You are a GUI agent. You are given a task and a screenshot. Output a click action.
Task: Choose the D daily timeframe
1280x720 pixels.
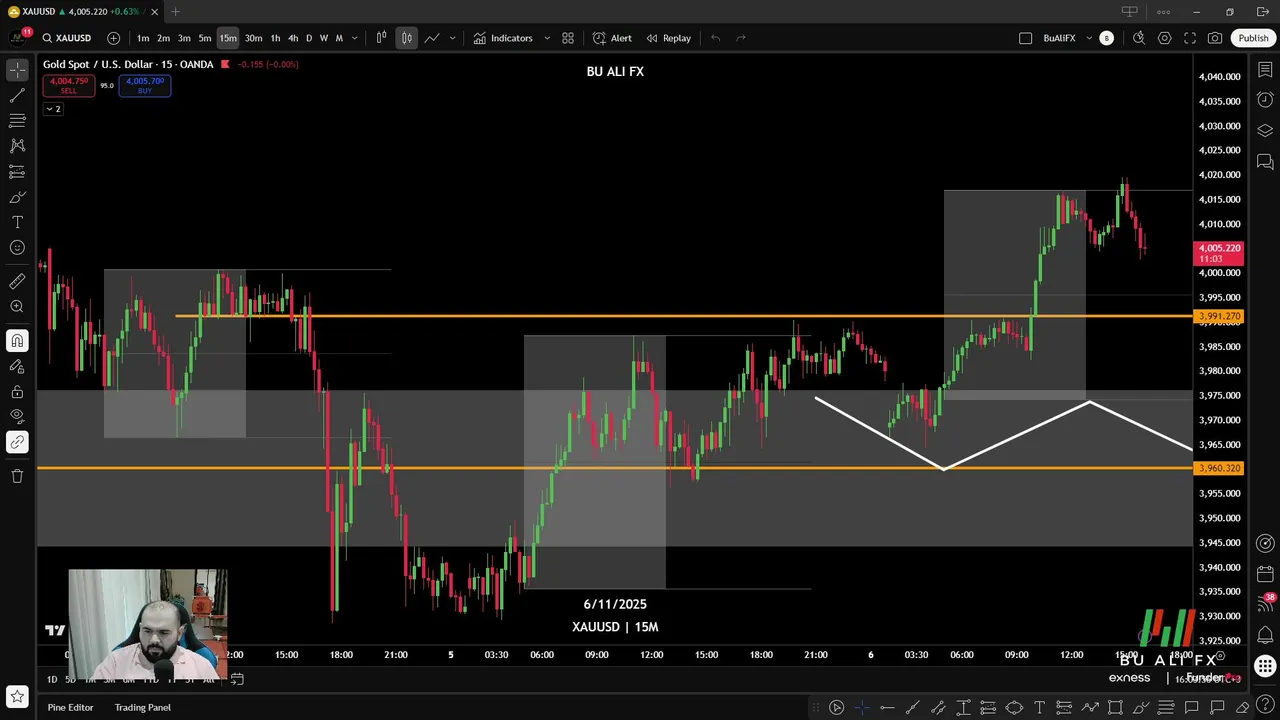pos(309,38)
